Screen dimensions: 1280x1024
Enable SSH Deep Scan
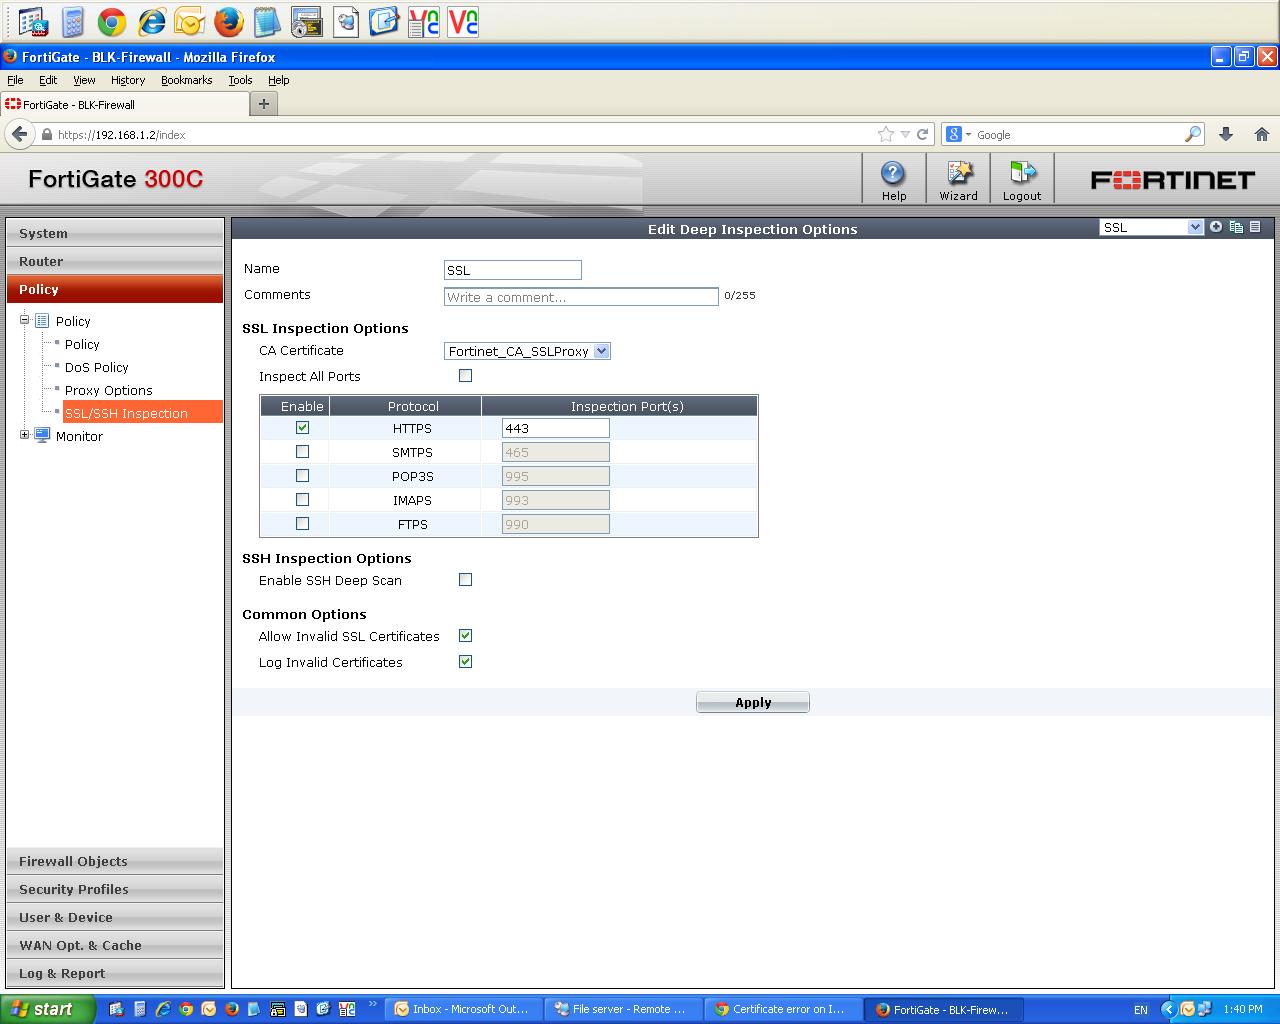[465, 580]
